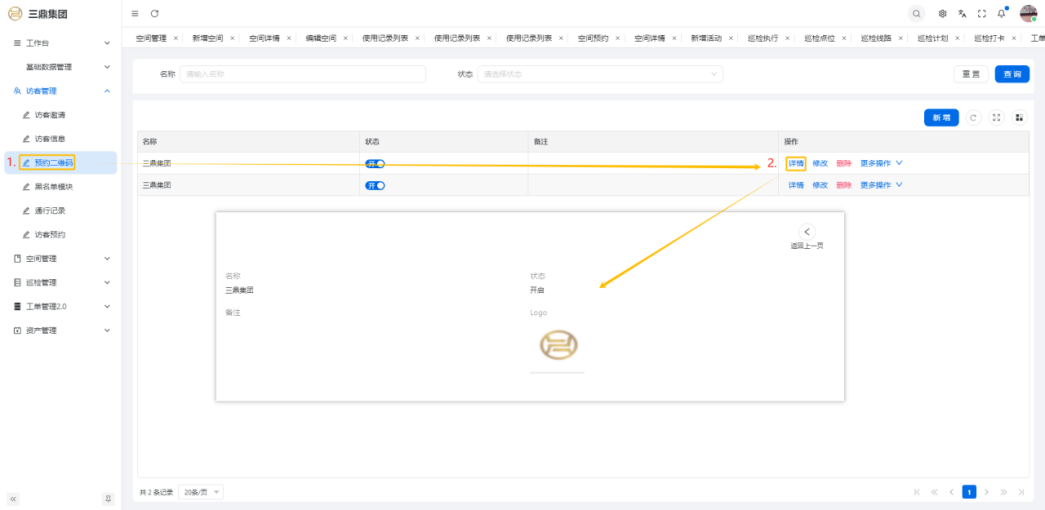
Task: Expand the 空间管理 sidebar menu
Action: tap(60, 258)
